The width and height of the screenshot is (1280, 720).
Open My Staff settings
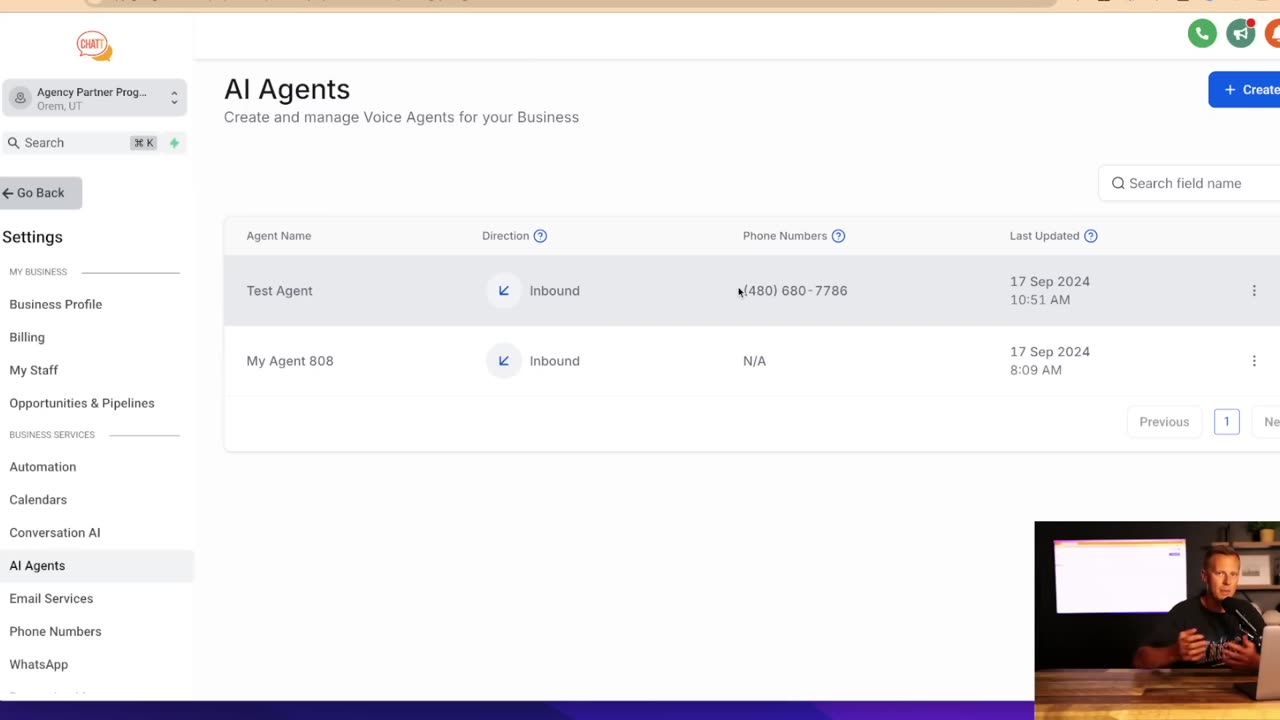click(34, 370)
